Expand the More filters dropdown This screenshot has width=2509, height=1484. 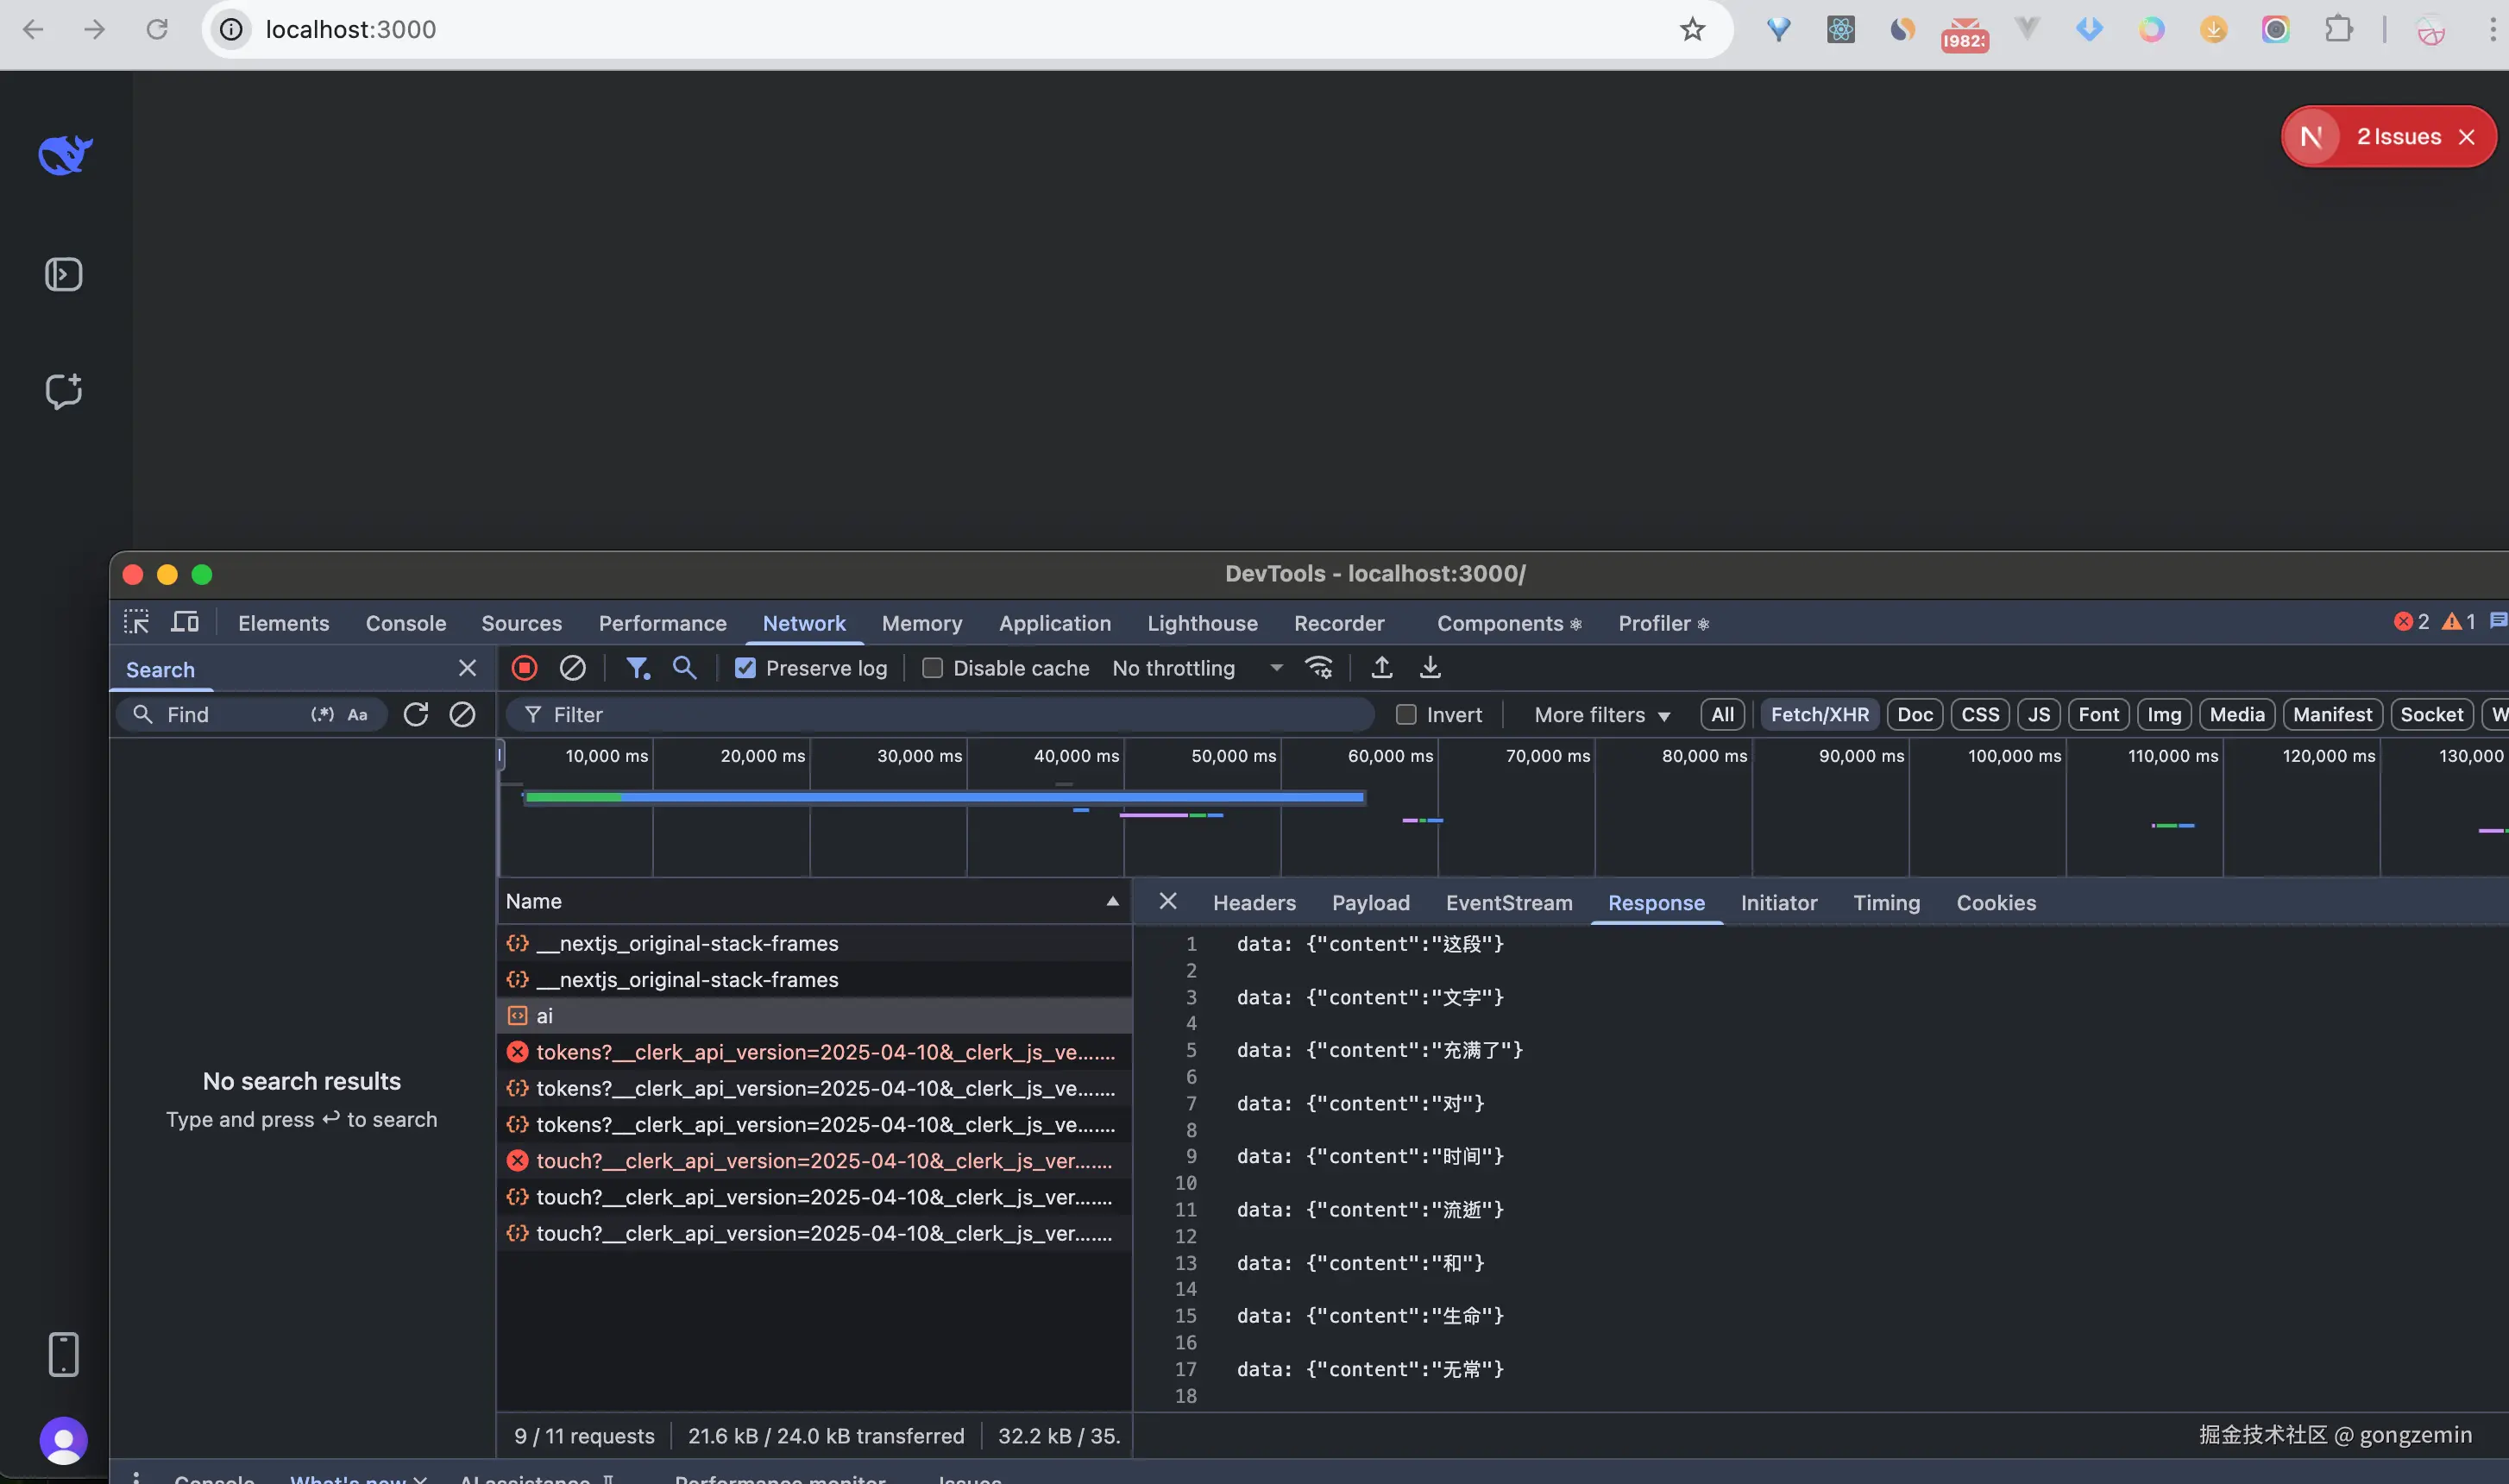click(x=1601, y=715)
